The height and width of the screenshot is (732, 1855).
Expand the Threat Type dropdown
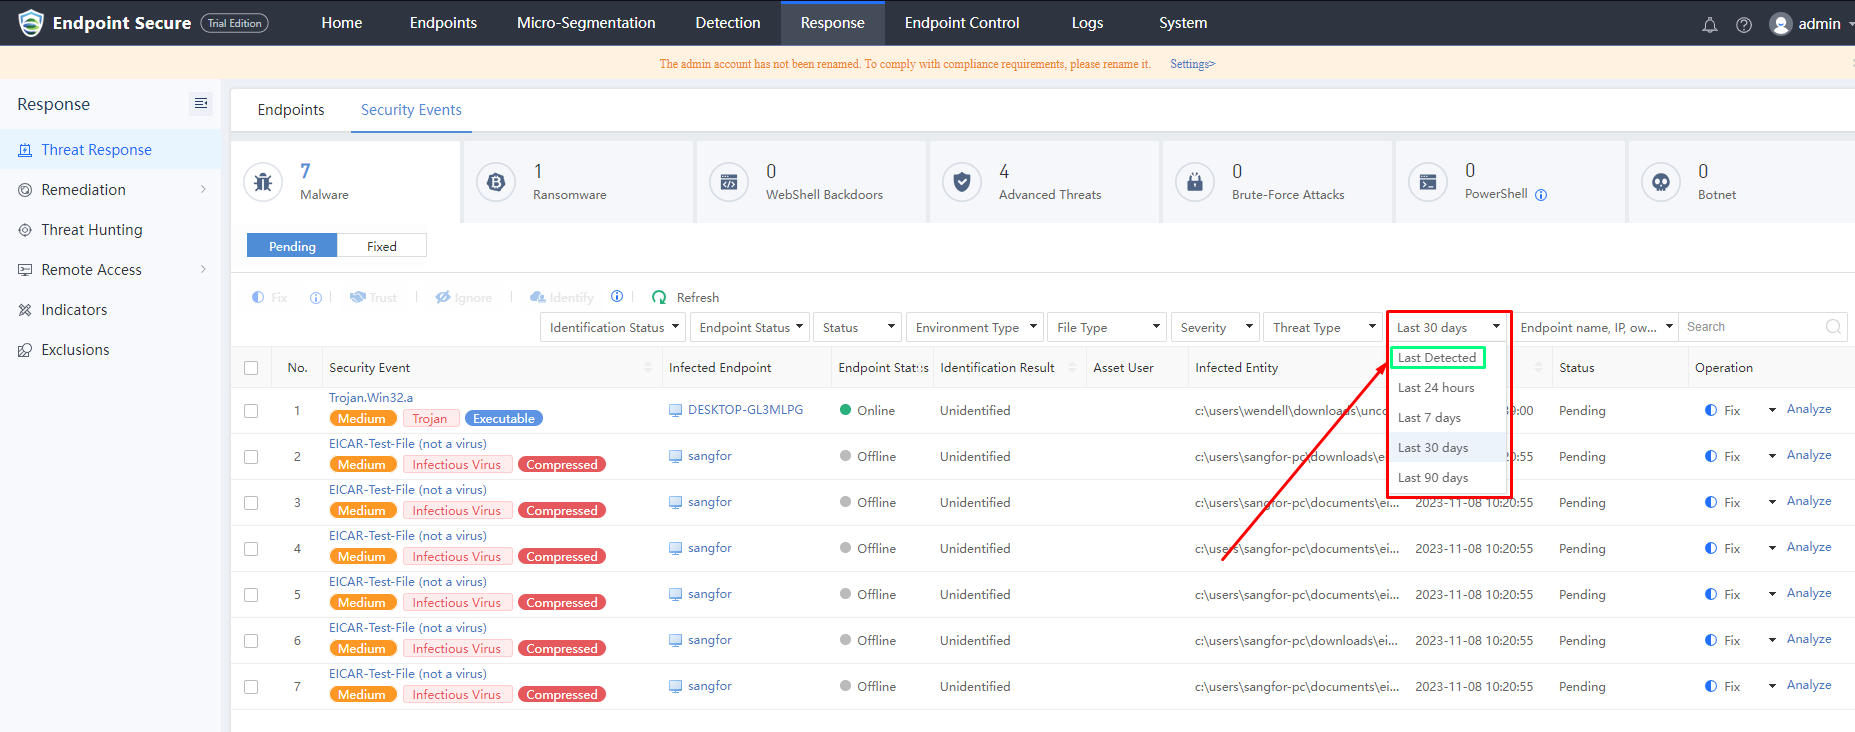click(1323, 327)
